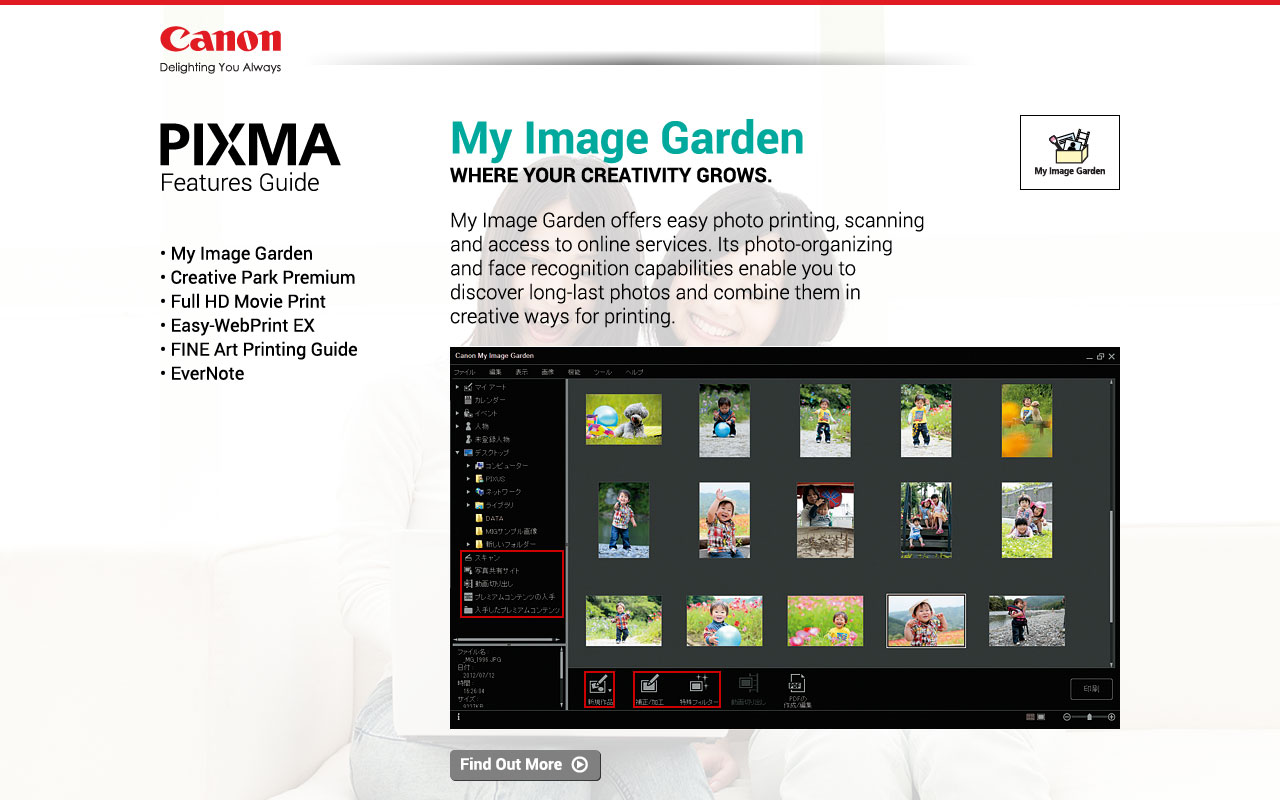The height and width of the screenshot is (800, 1280).
Task: Open the File (ファイル) menu
Action: coord(466,371)
